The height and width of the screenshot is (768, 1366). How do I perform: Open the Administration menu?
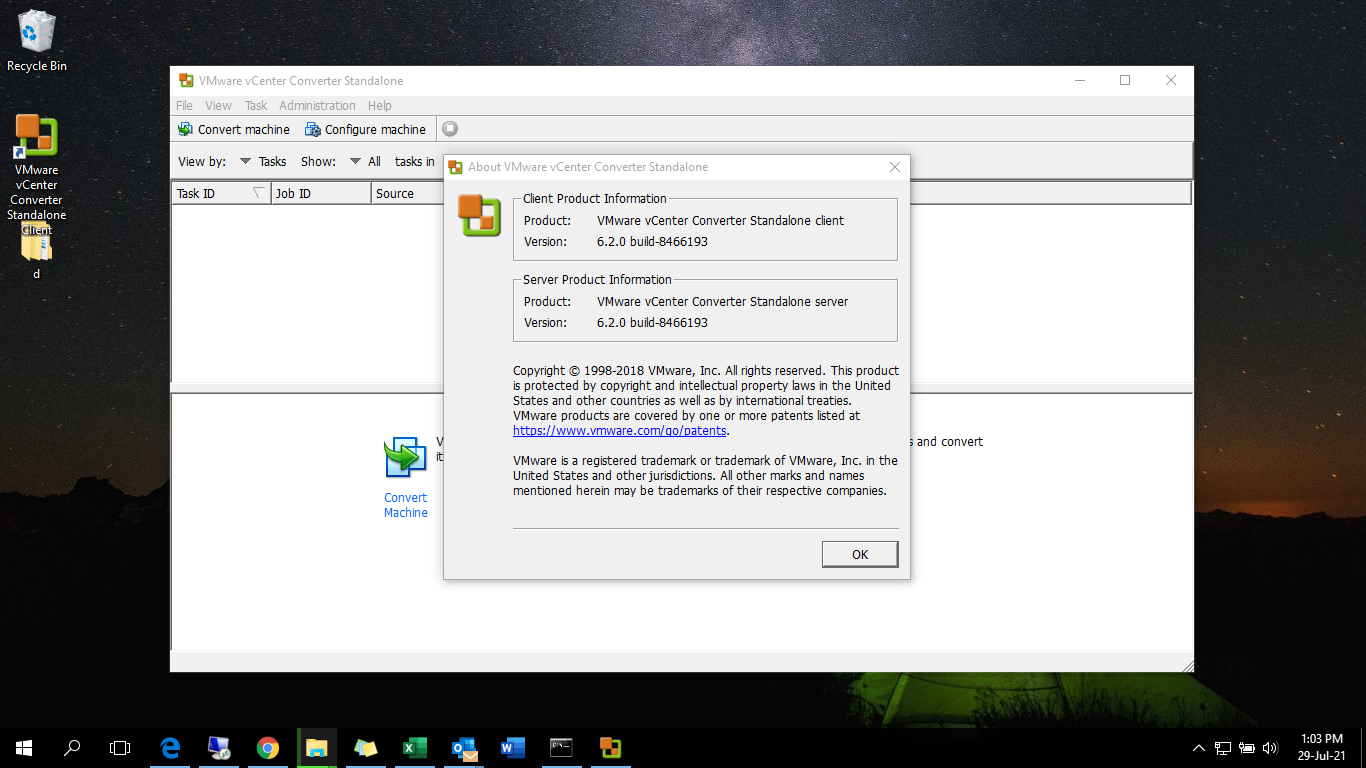pos(317,105)
